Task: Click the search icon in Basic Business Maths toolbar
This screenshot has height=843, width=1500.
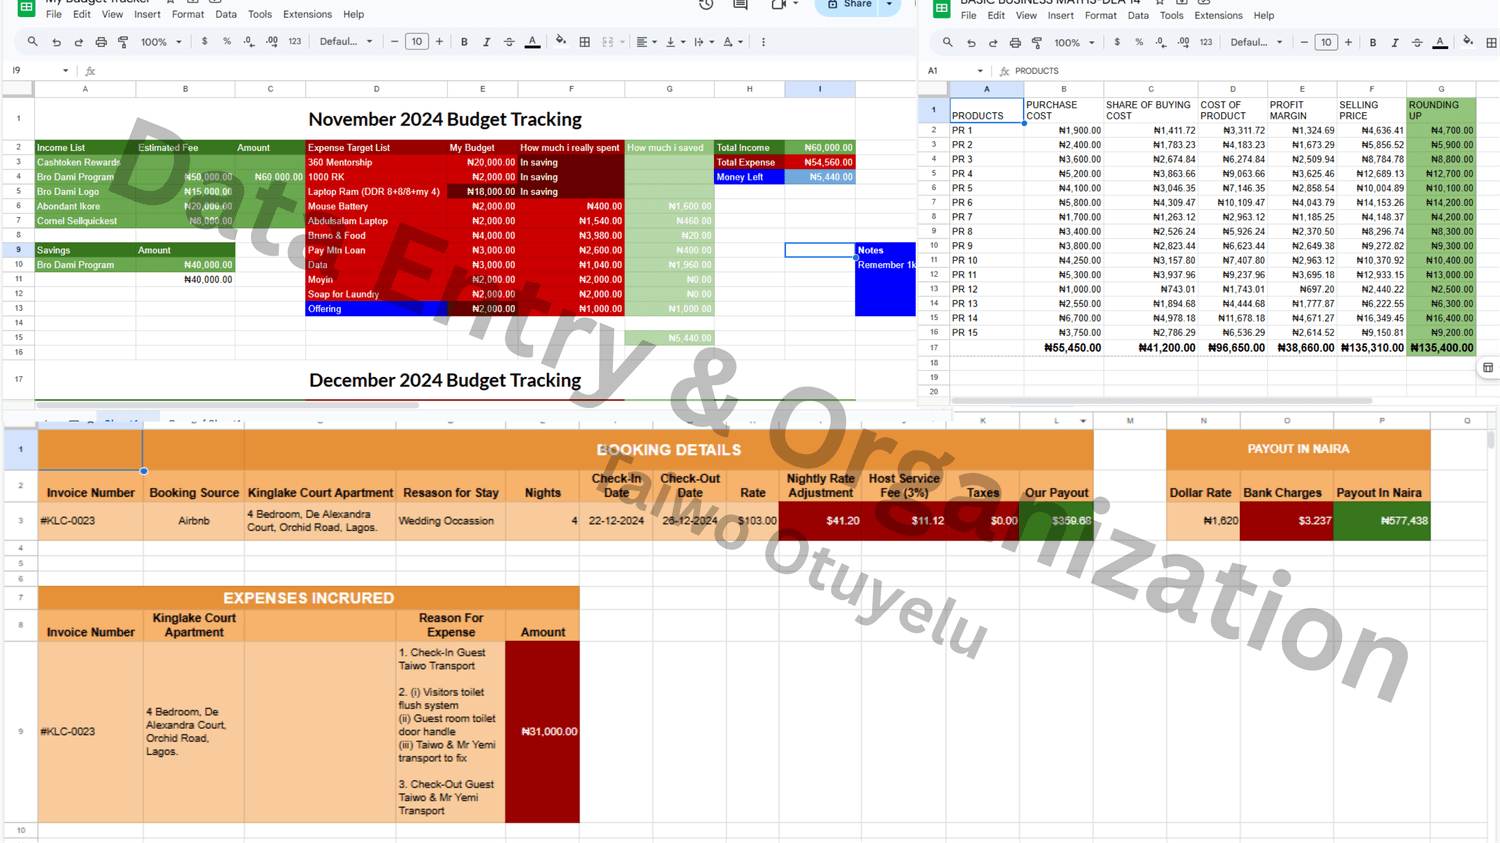Action: (947, 43)
